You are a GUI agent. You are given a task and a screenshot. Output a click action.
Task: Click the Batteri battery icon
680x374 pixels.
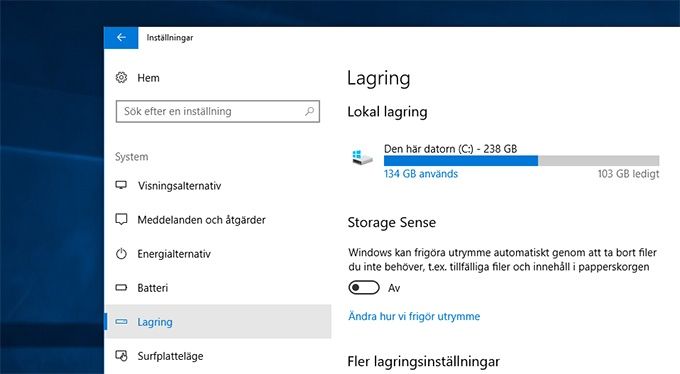[121, 287]
